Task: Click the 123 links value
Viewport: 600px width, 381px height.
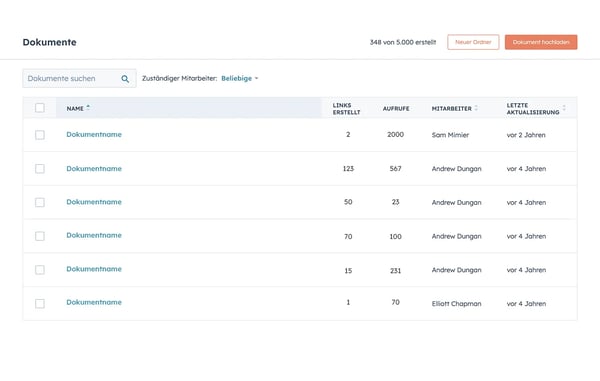Action: pyautogui.click(x=348, y=168)
